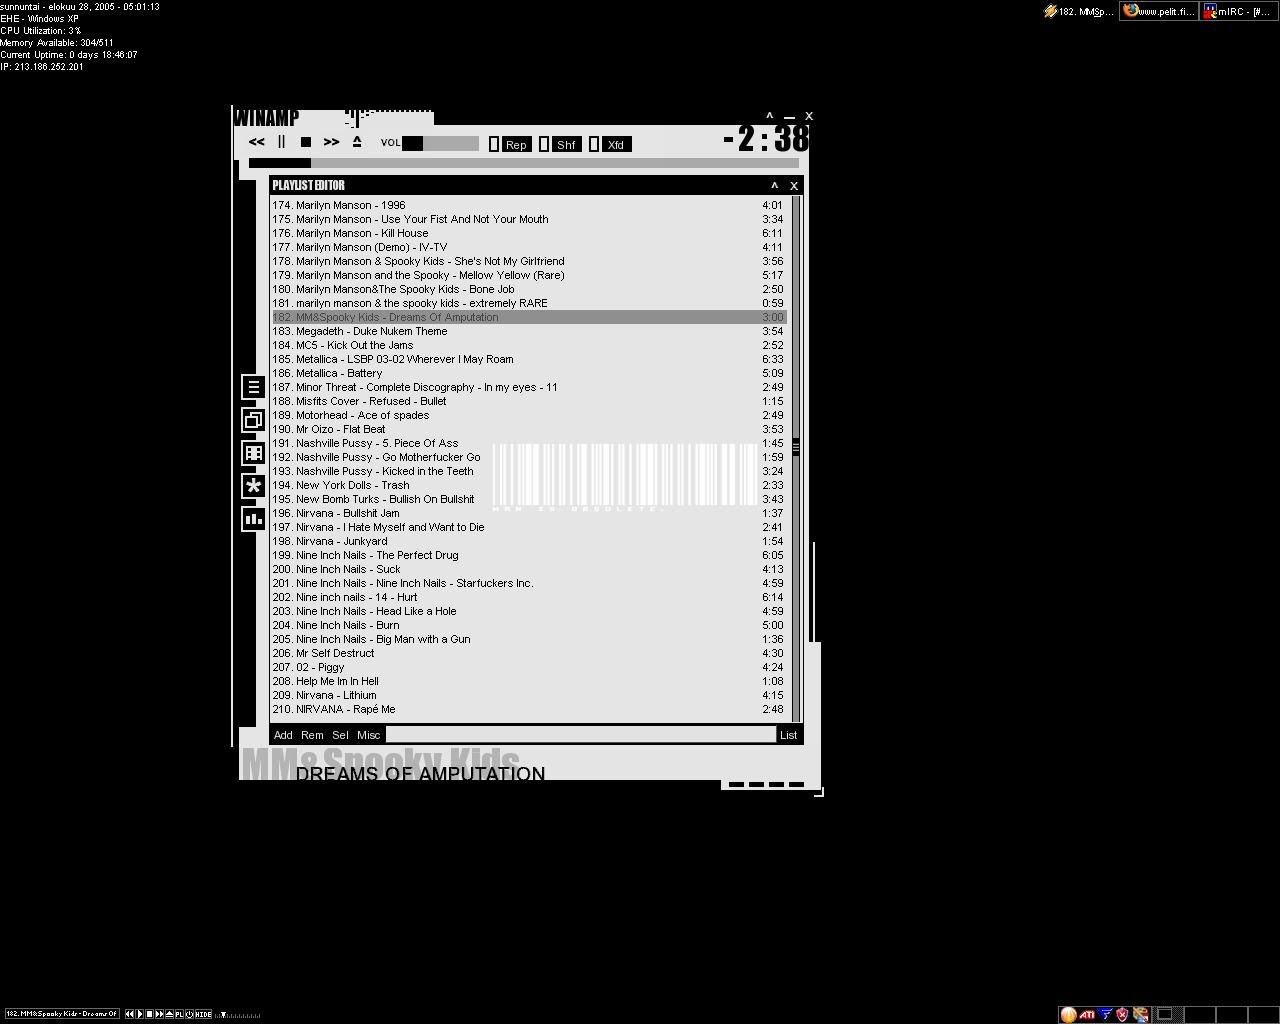
Task: Click PL button on bottom mini player bar
Action: (180, 1014)
